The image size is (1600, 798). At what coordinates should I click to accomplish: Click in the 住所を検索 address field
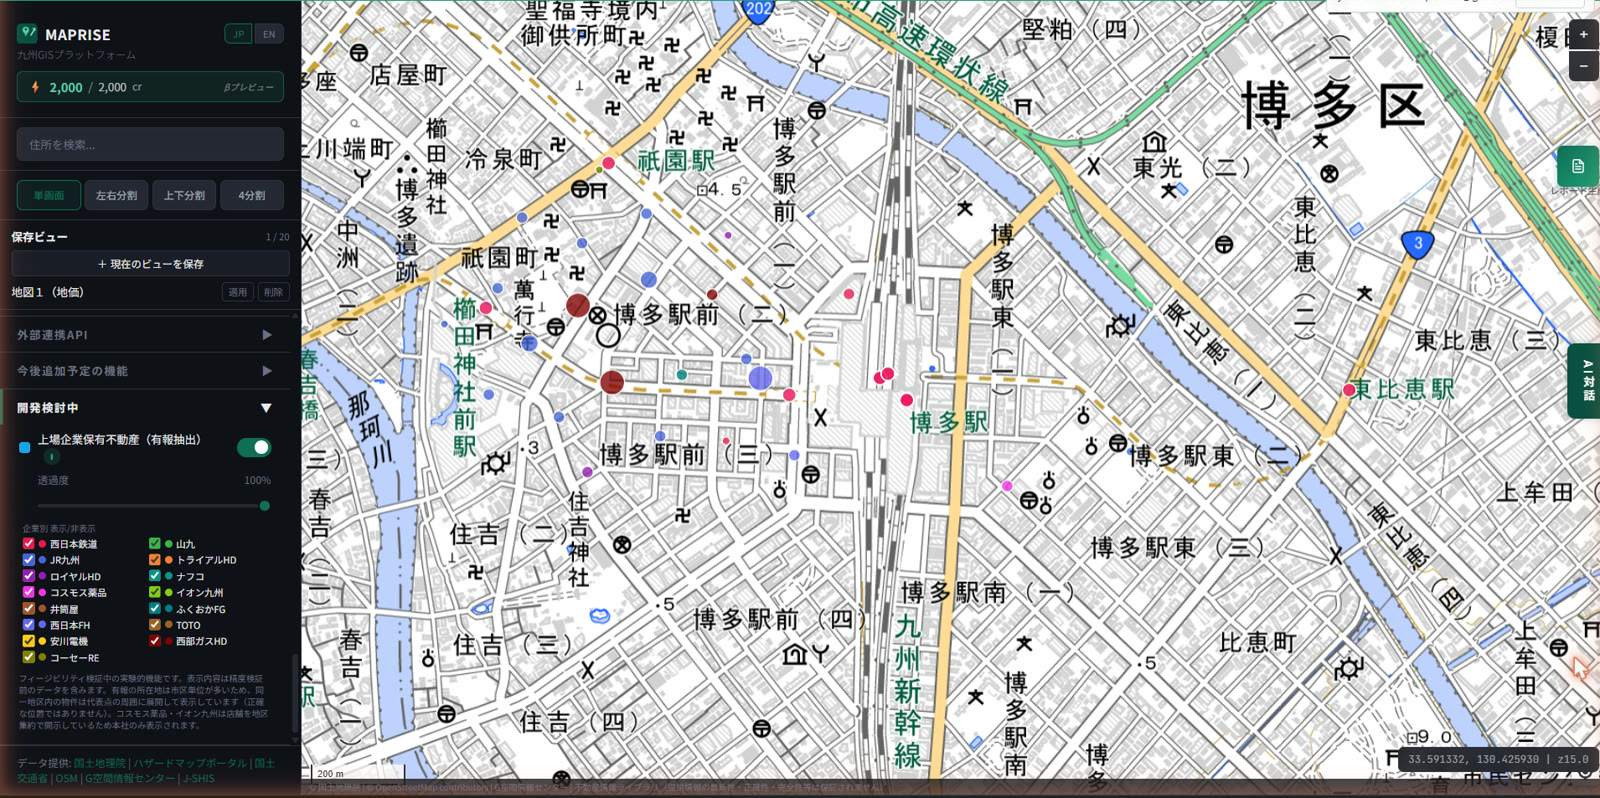[150, 144]
